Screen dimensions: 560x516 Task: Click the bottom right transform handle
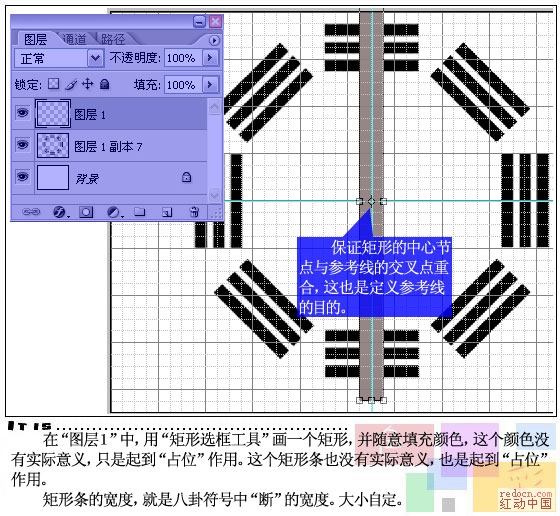383,400
